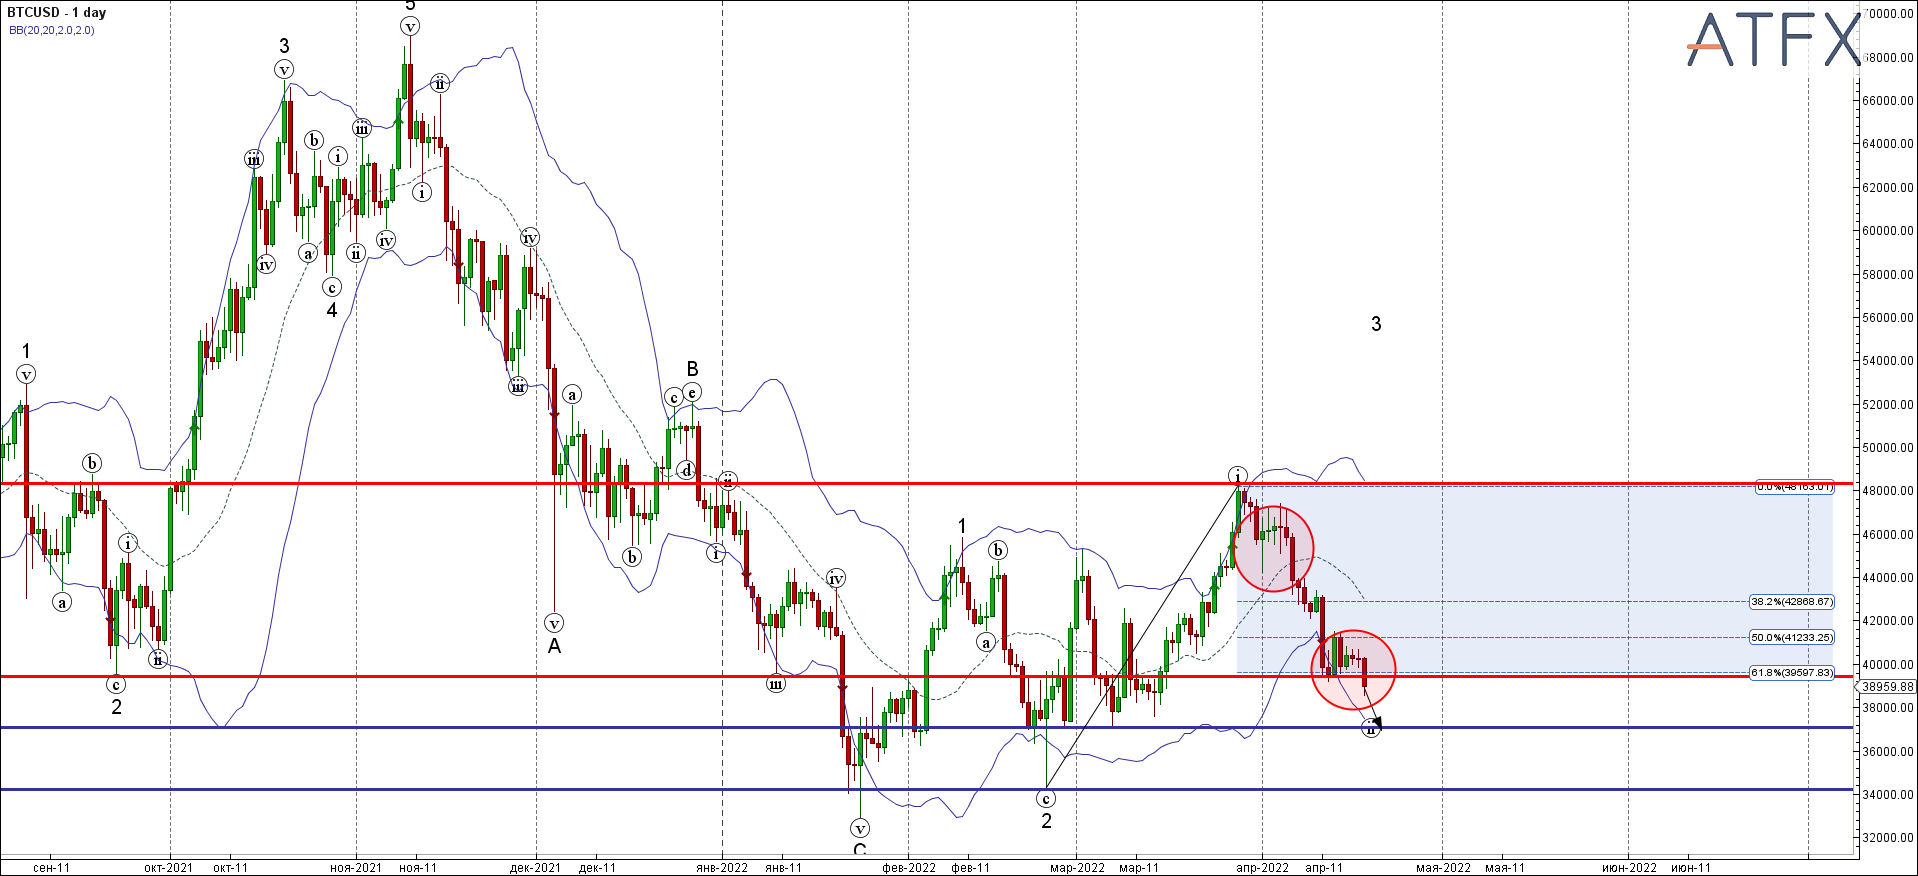Click the фев-11 date label
The width and height of the screenshot is (1918, 876).
970,867
